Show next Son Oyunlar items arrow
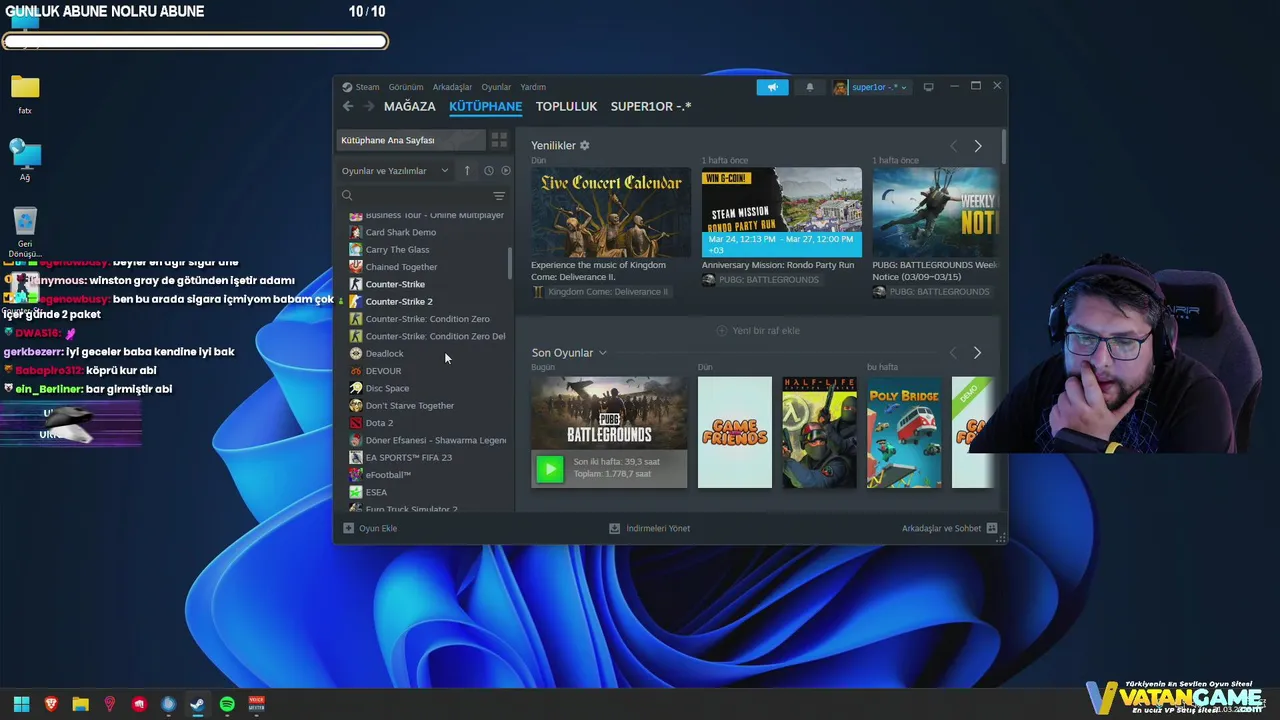 point(977,353)
